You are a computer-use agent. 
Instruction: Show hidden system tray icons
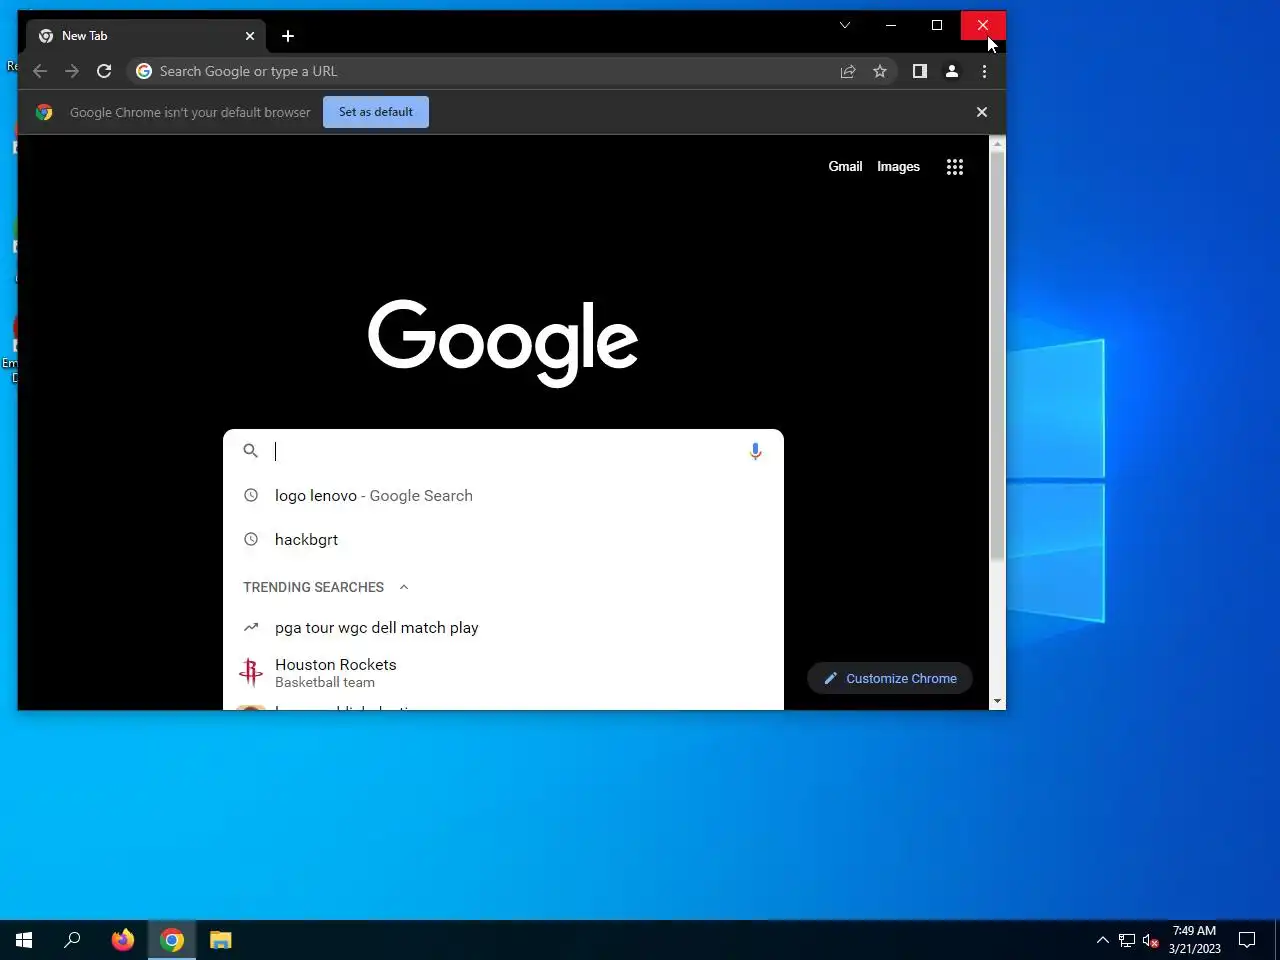coord(1103,940)
